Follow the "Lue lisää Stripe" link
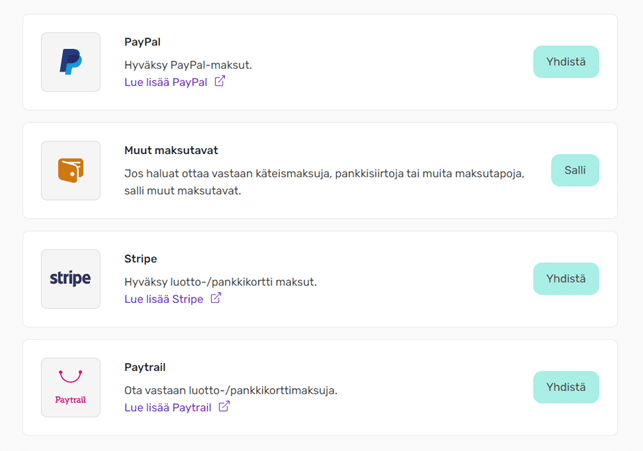The height and width of the screenshot is (451, 643). (x=163, y=299)
